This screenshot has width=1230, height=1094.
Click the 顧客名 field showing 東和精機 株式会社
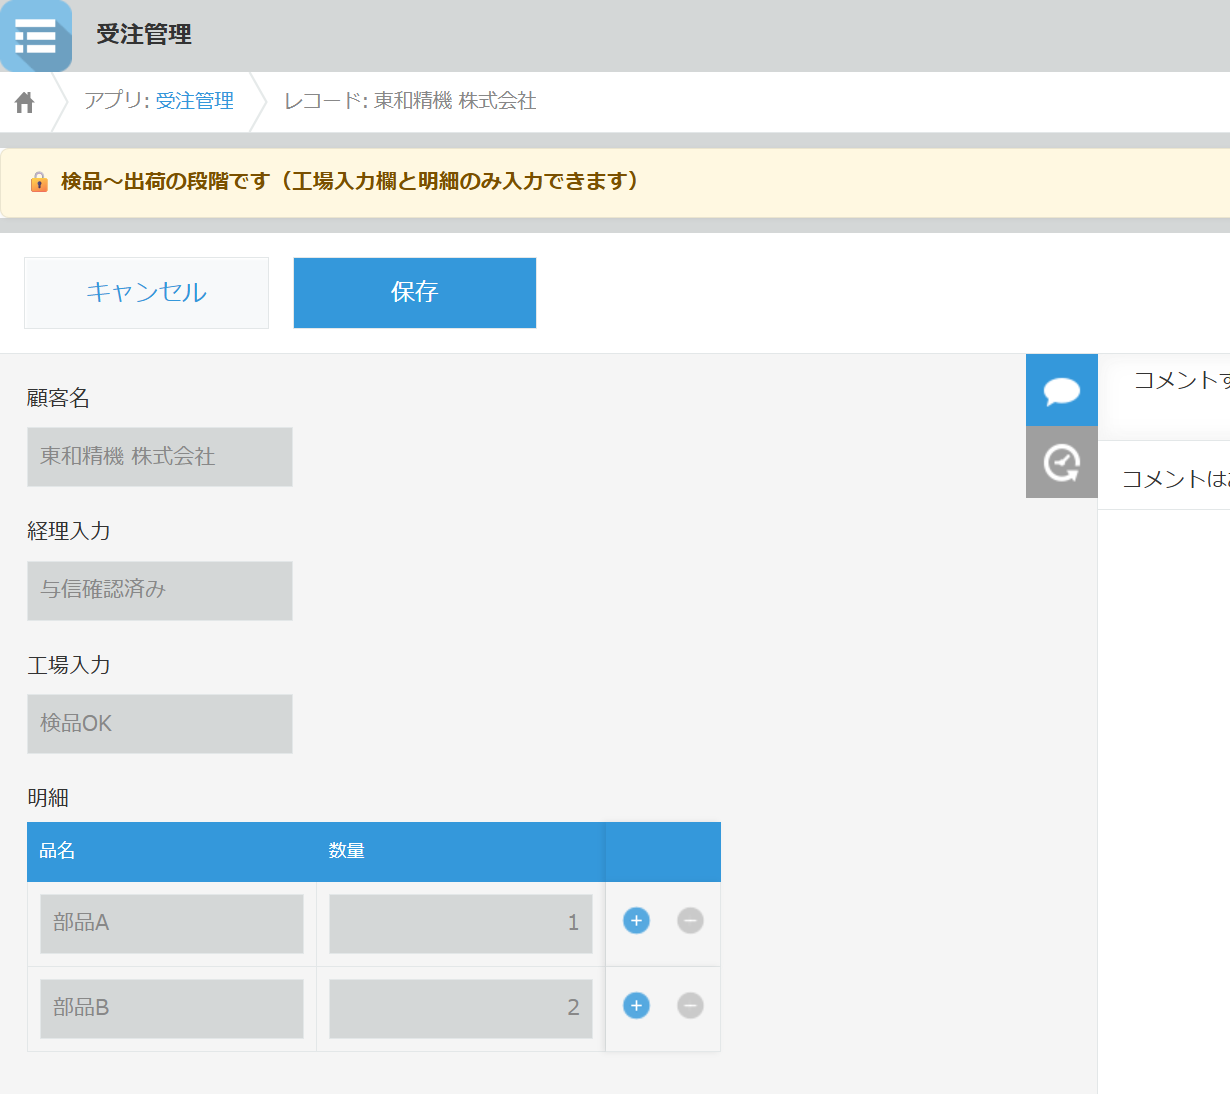point(160,457)
